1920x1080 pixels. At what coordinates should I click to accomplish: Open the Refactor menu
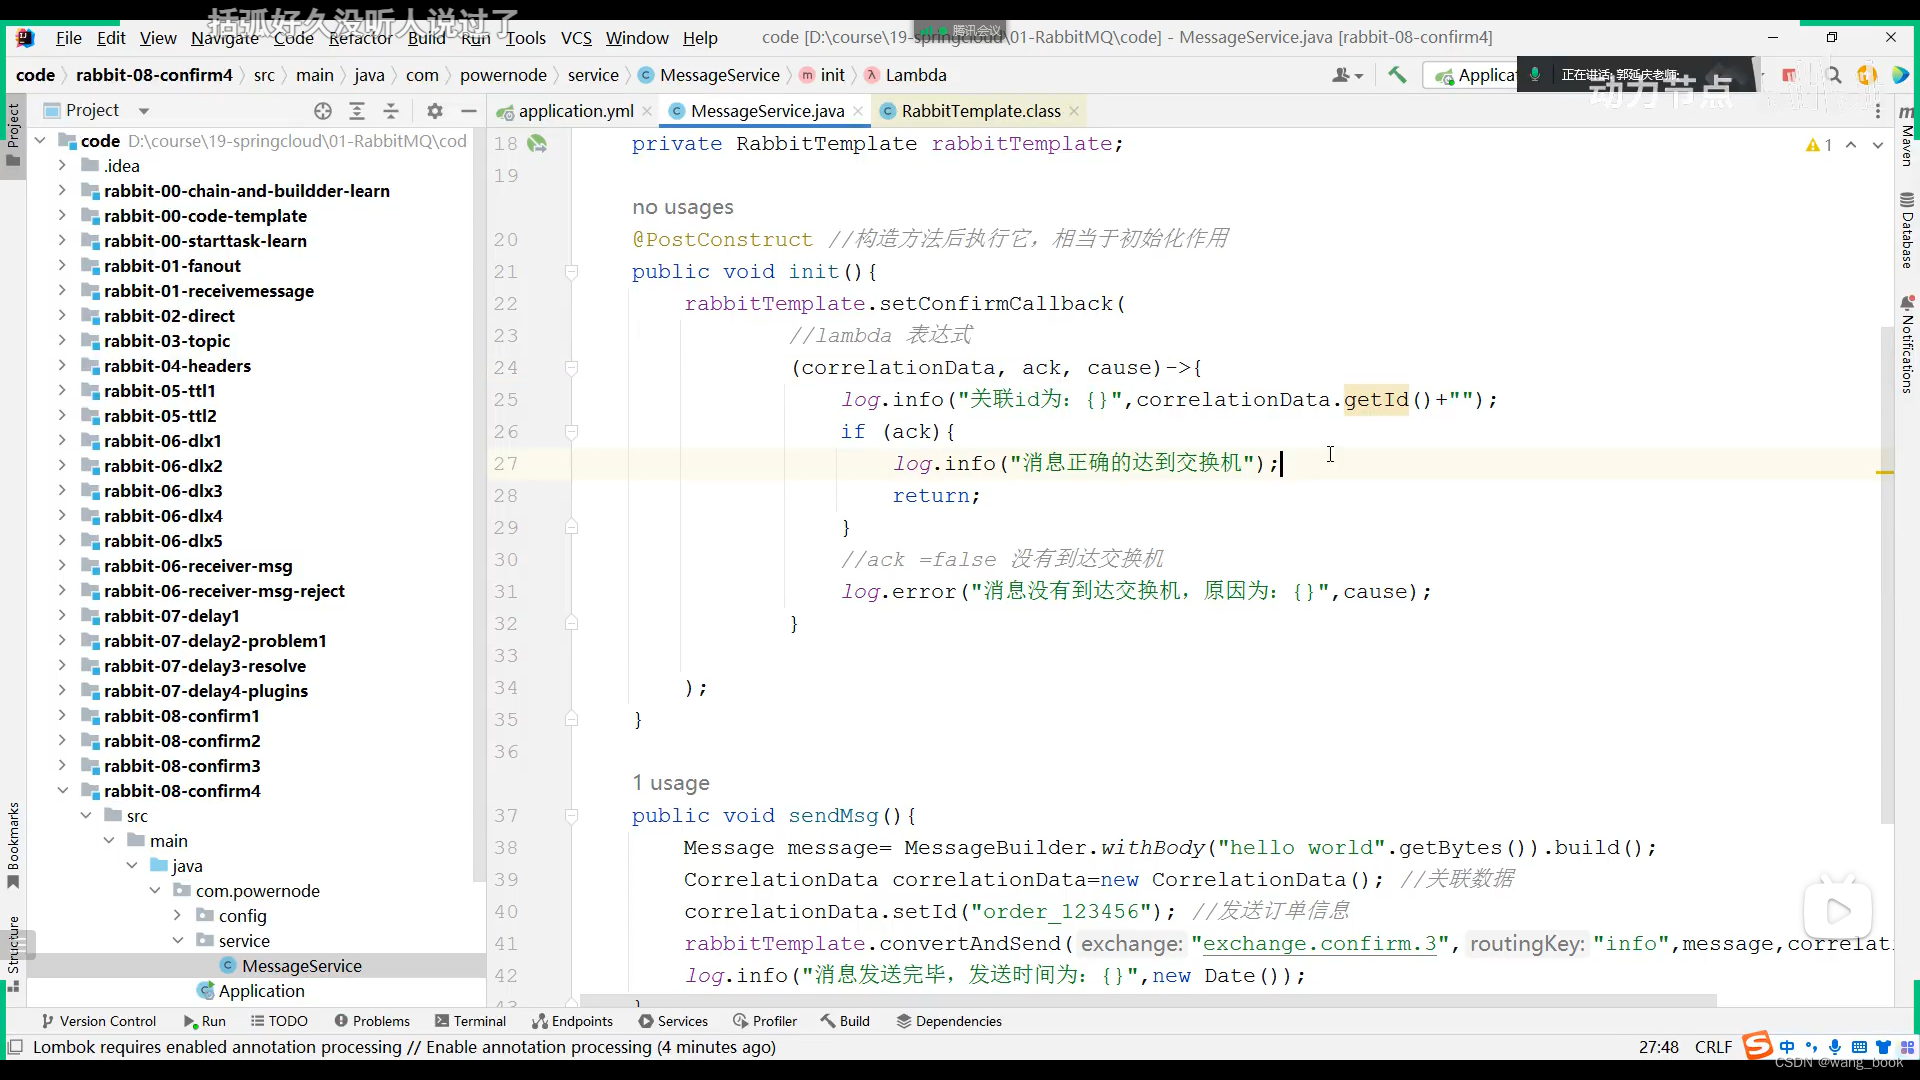click(x=360, y=38)
